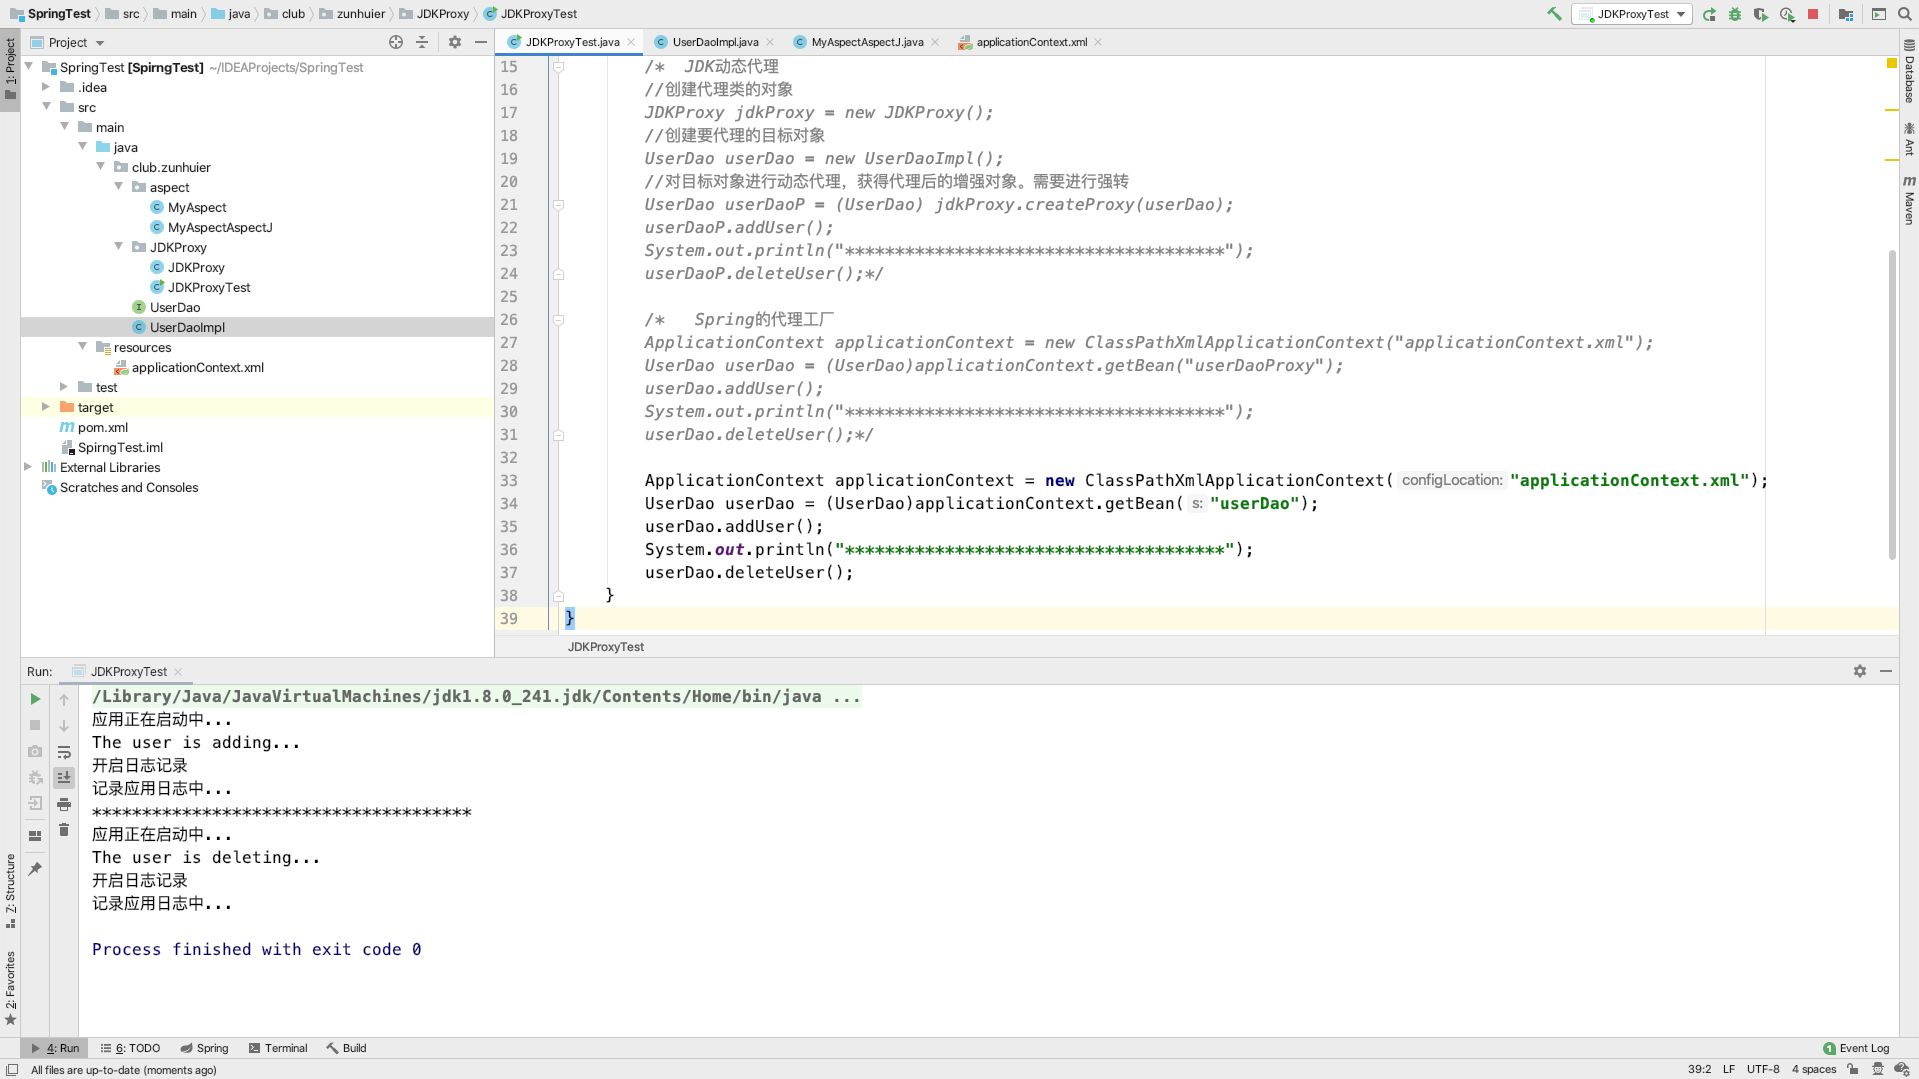Select Scratches and Consoles in project tree
Viewport: 1919px width, 1079px height.
(x=129, y=487)
